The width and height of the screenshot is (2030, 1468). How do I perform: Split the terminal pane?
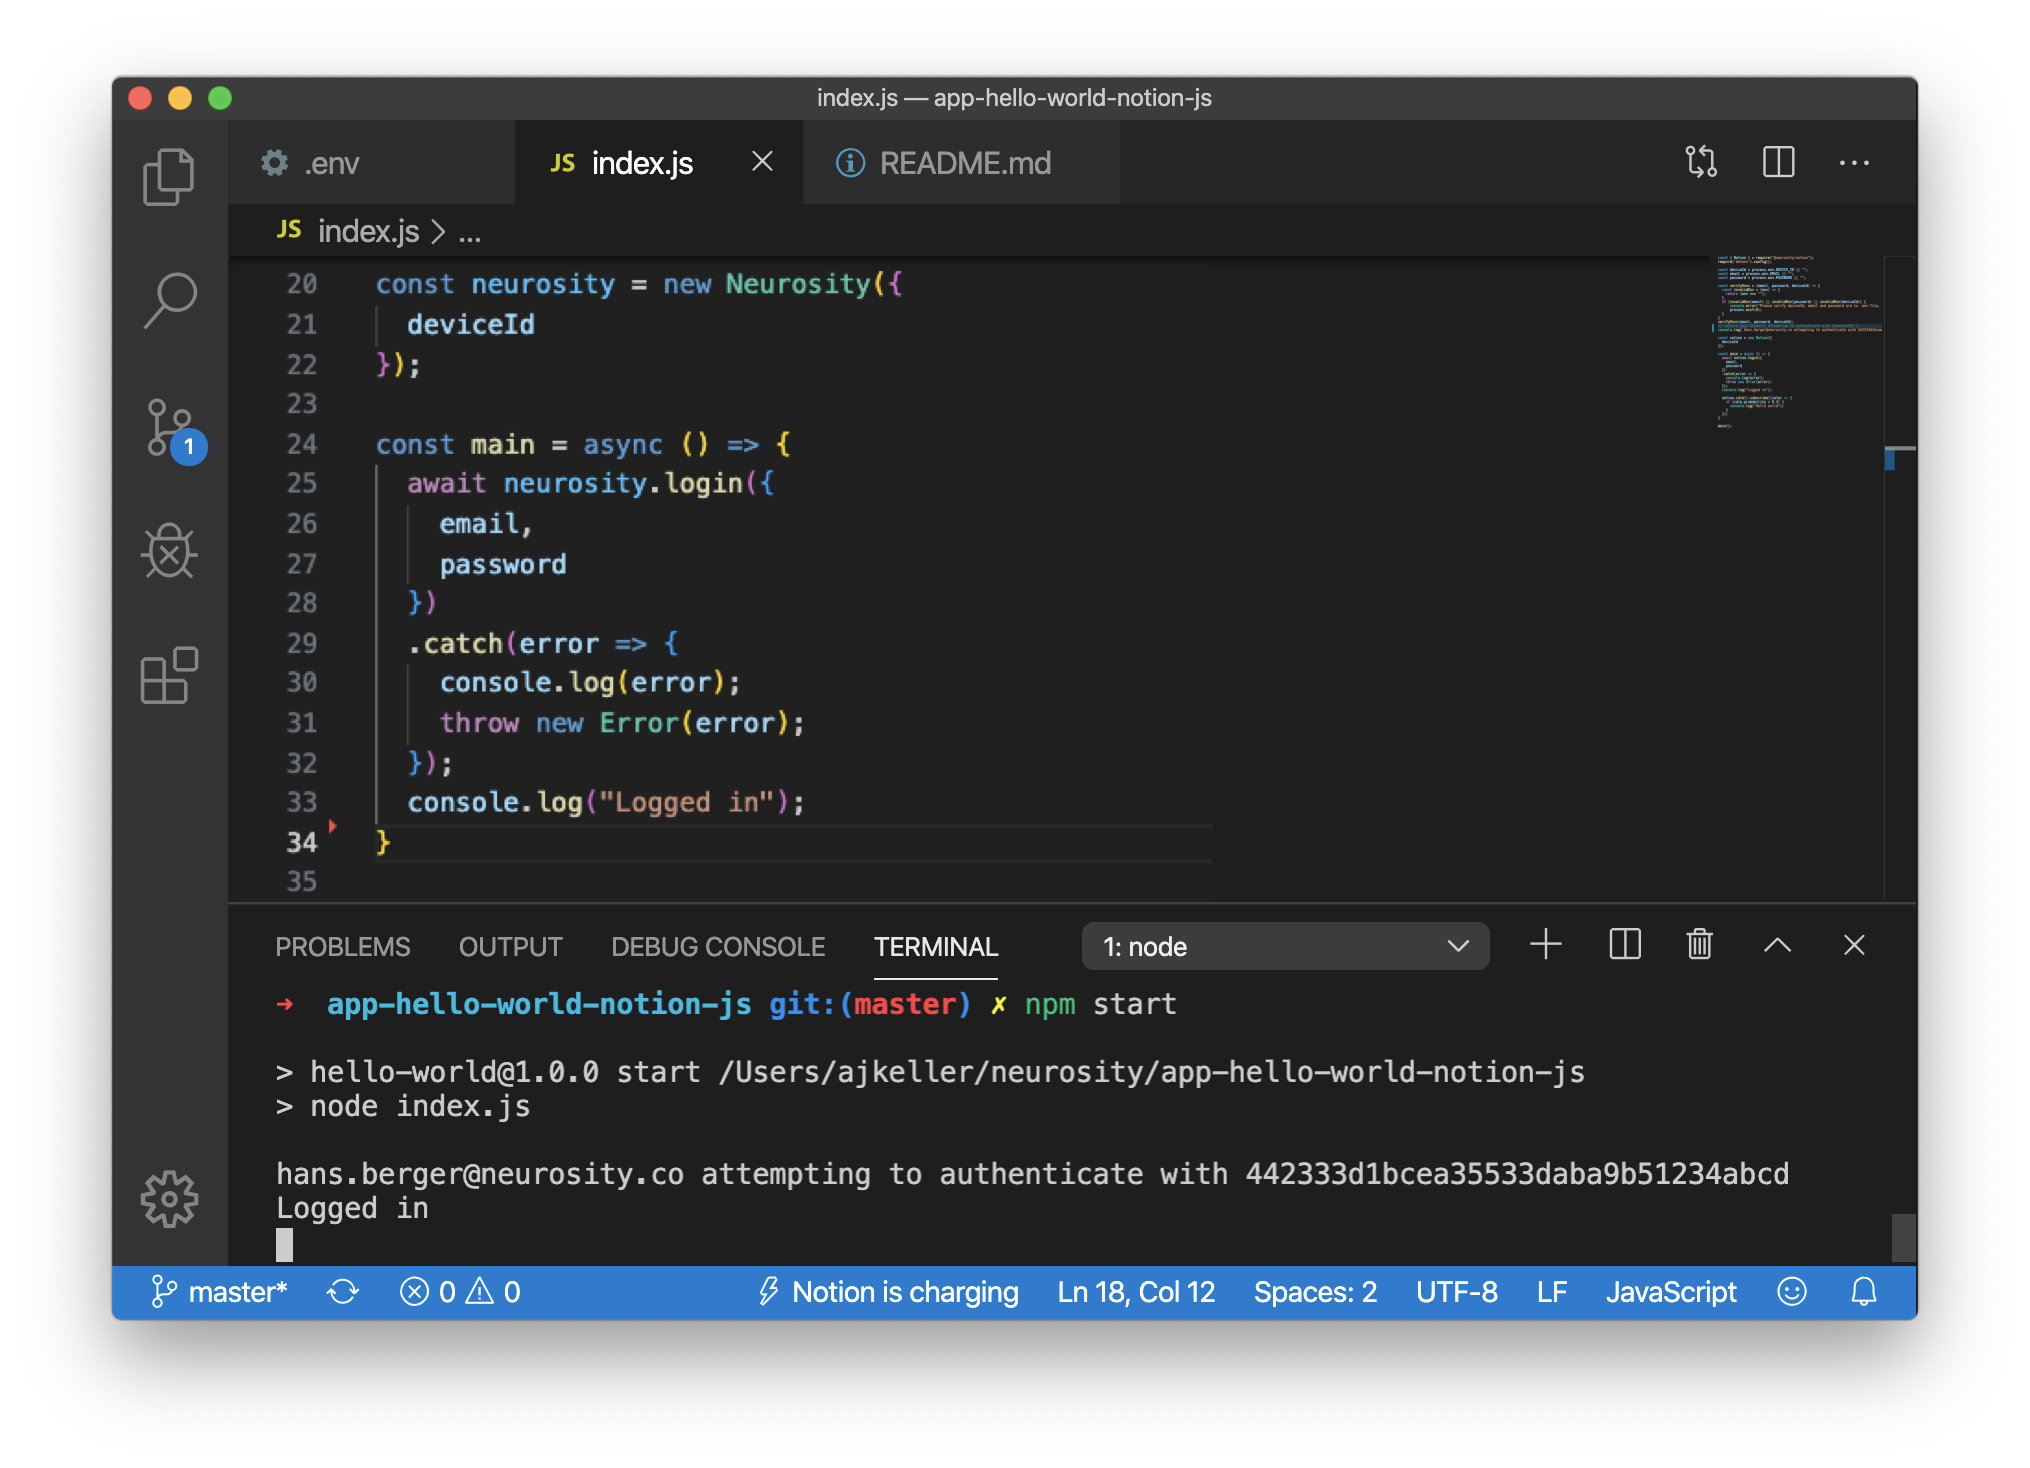point(1625,945)
